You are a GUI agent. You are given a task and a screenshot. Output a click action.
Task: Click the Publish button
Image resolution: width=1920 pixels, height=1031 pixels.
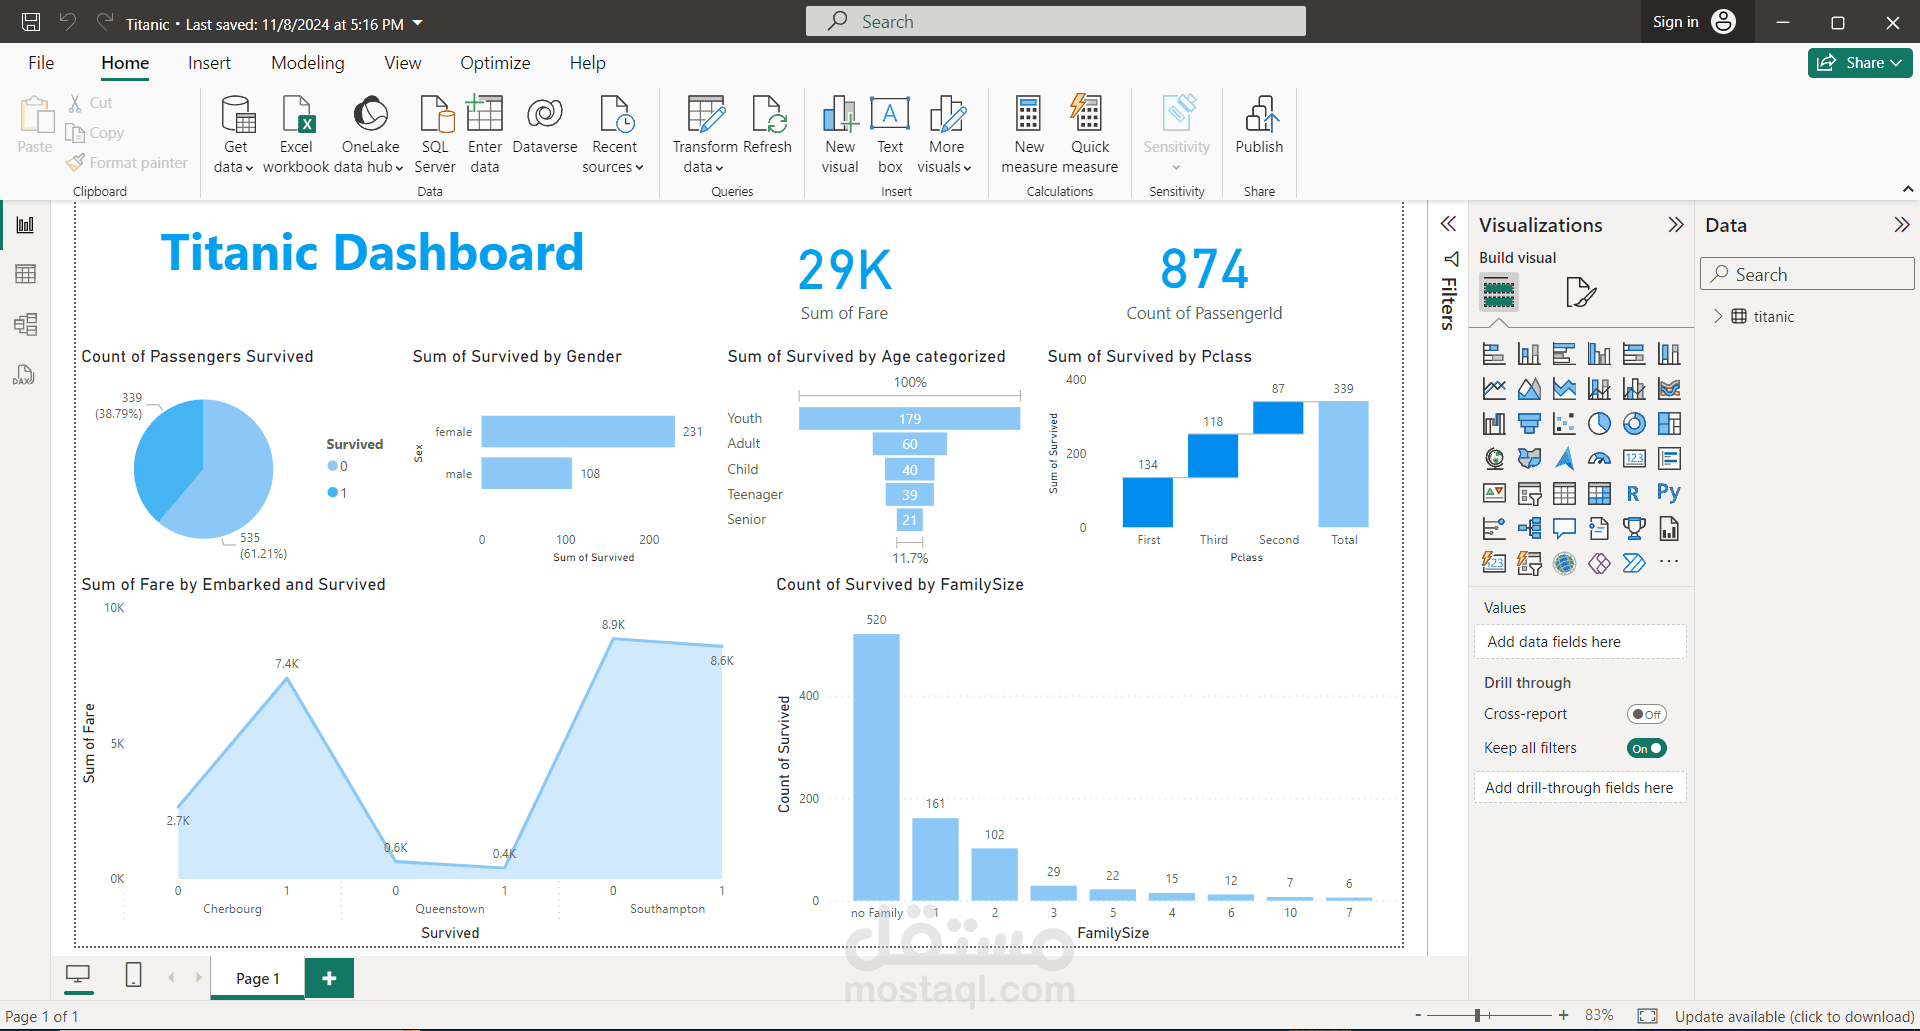[1259, 126]
